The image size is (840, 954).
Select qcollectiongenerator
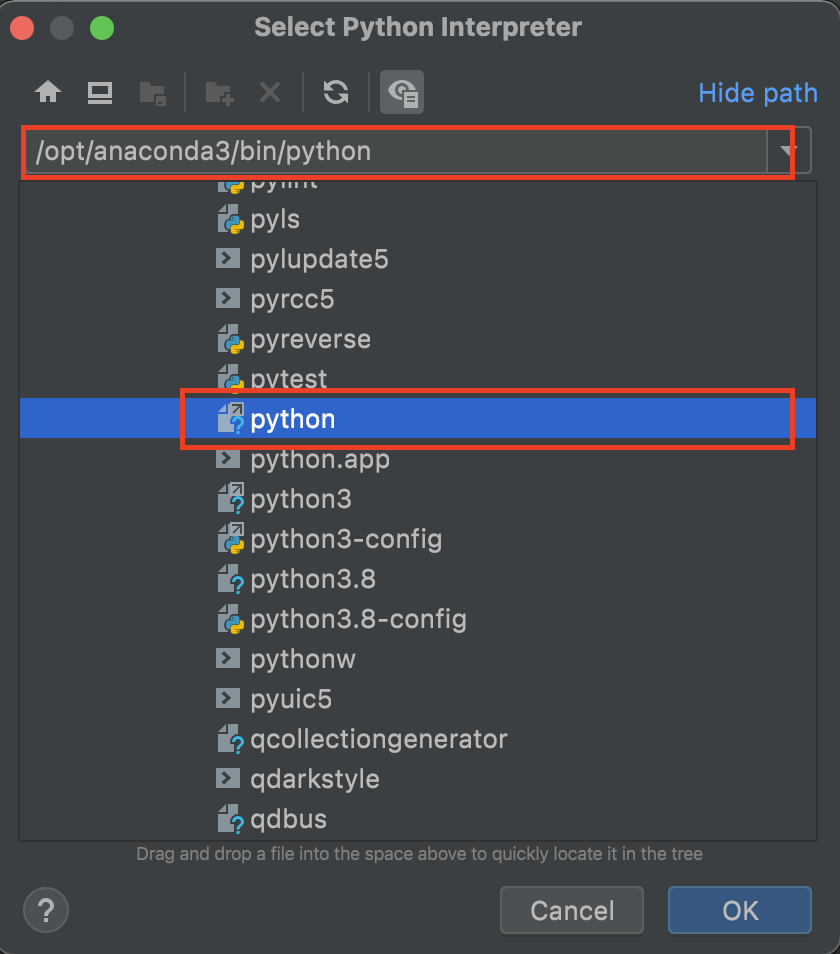click(378, 739)
